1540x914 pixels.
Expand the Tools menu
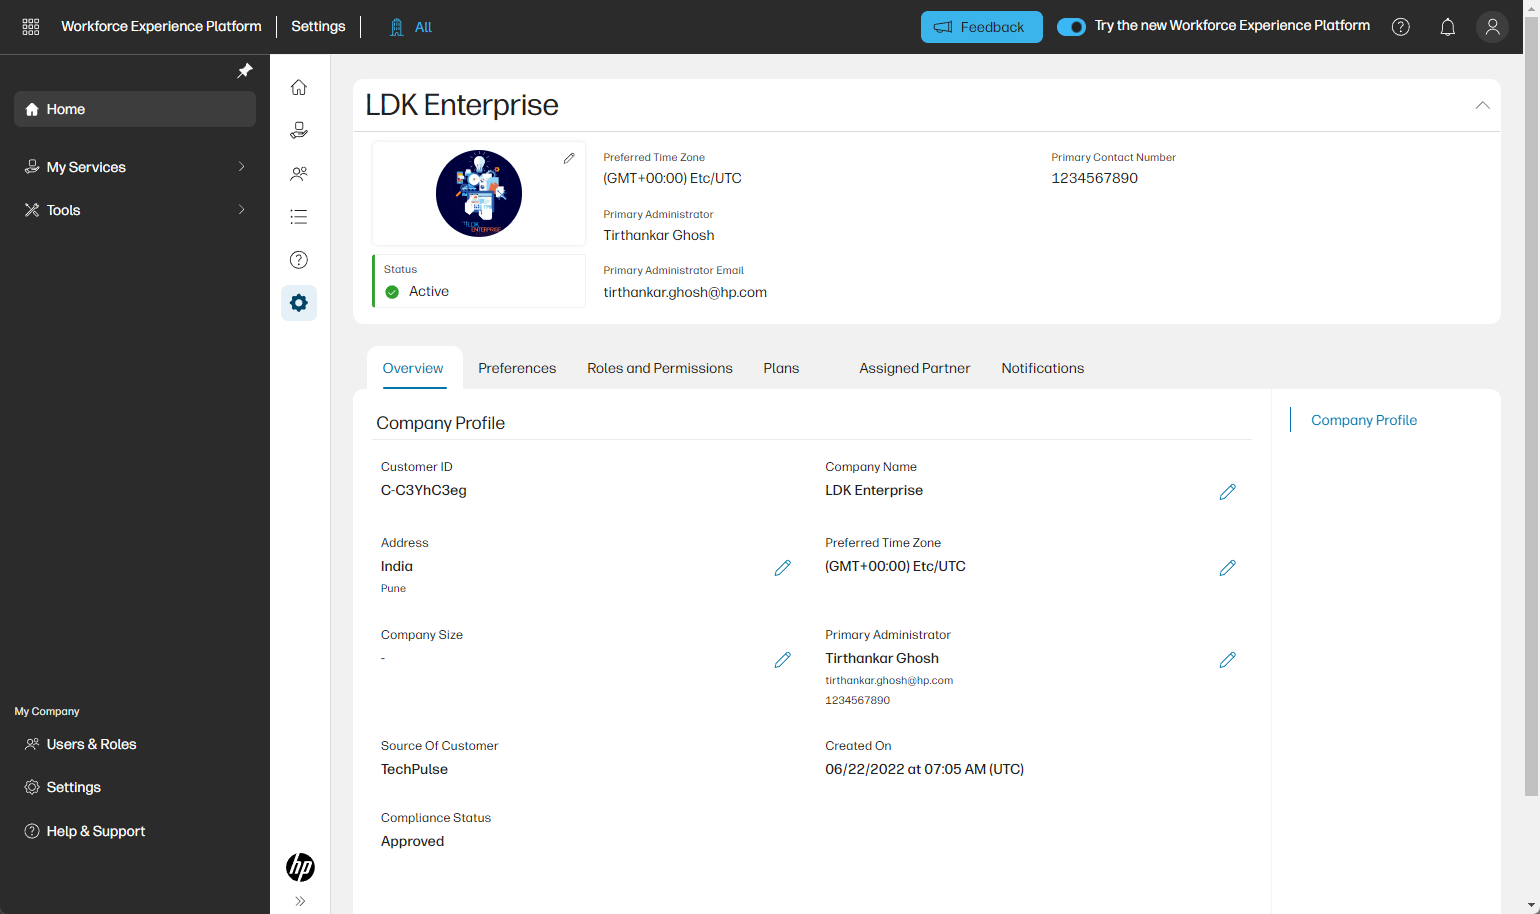coord(135,210)
